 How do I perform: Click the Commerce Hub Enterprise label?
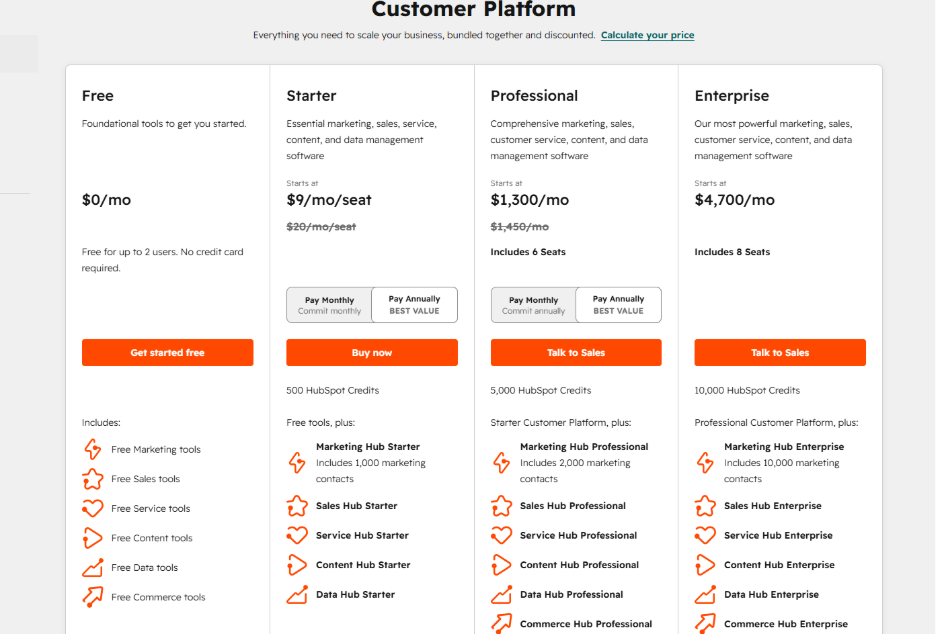[x=786, y=624]
